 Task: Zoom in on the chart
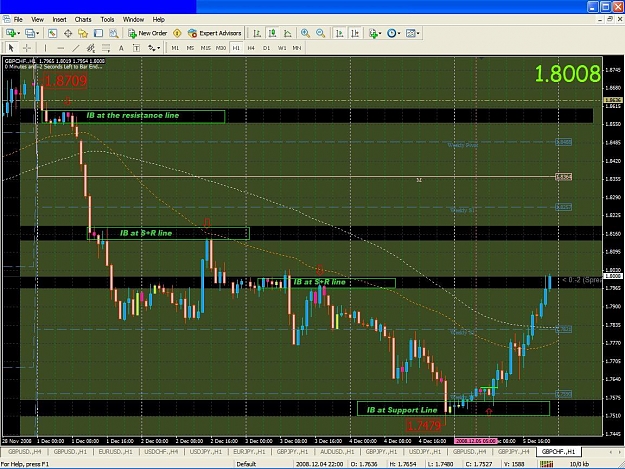point(305,33)
